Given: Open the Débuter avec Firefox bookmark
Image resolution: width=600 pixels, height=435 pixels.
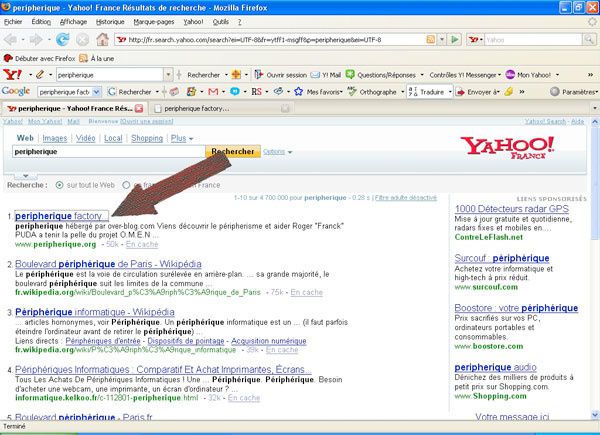Looking at the screenshot, I should (x=39, y=58).
